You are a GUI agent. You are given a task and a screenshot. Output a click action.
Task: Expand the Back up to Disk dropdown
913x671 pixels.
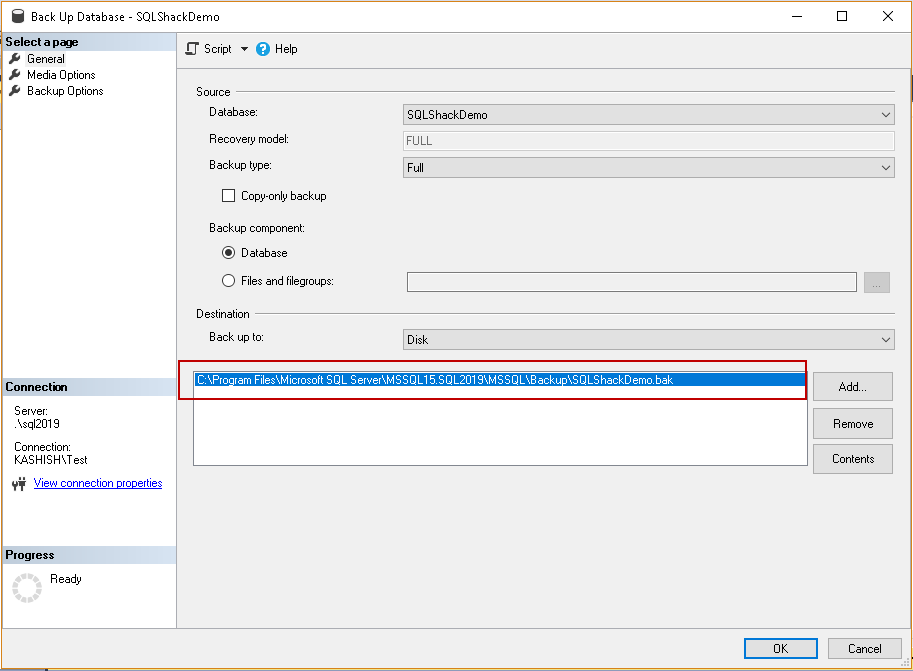pyautogui.click(x=649, y=340)
